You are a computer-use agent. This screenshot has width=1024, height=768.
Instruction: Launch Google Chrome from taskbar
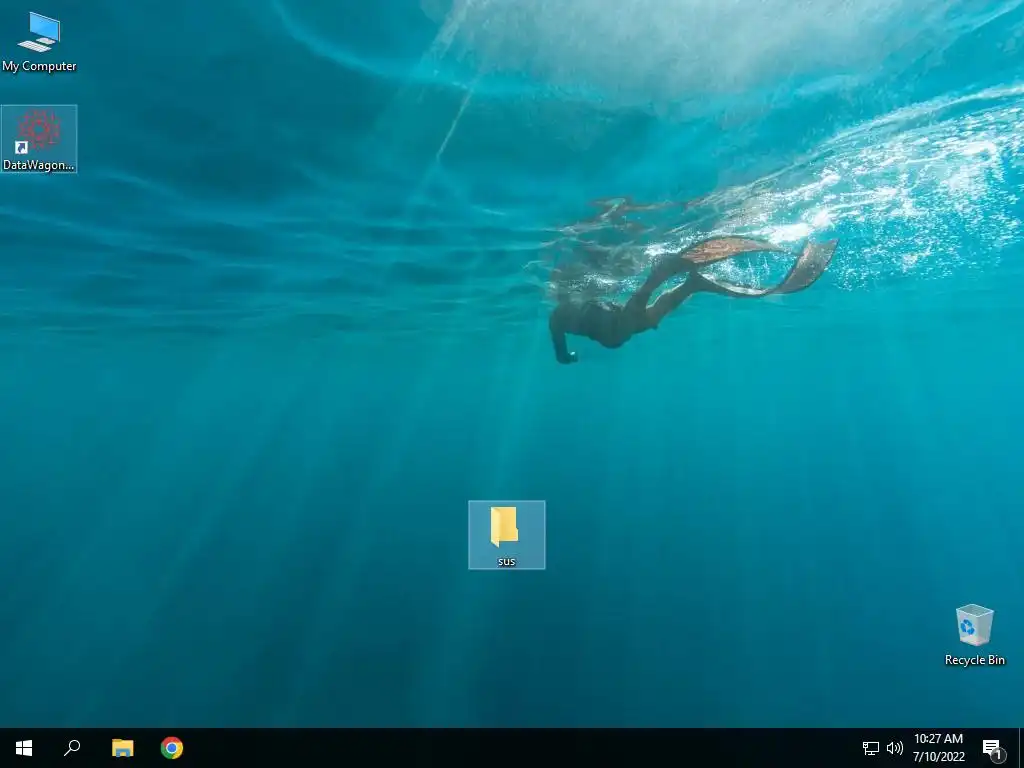point(172,748)
